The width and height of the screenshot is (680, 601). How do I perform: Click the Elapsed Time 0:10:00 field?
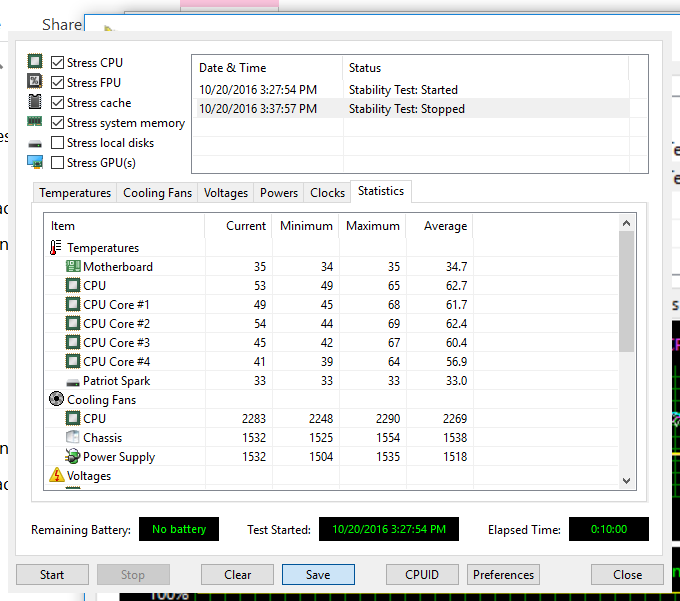pos(608,529)
